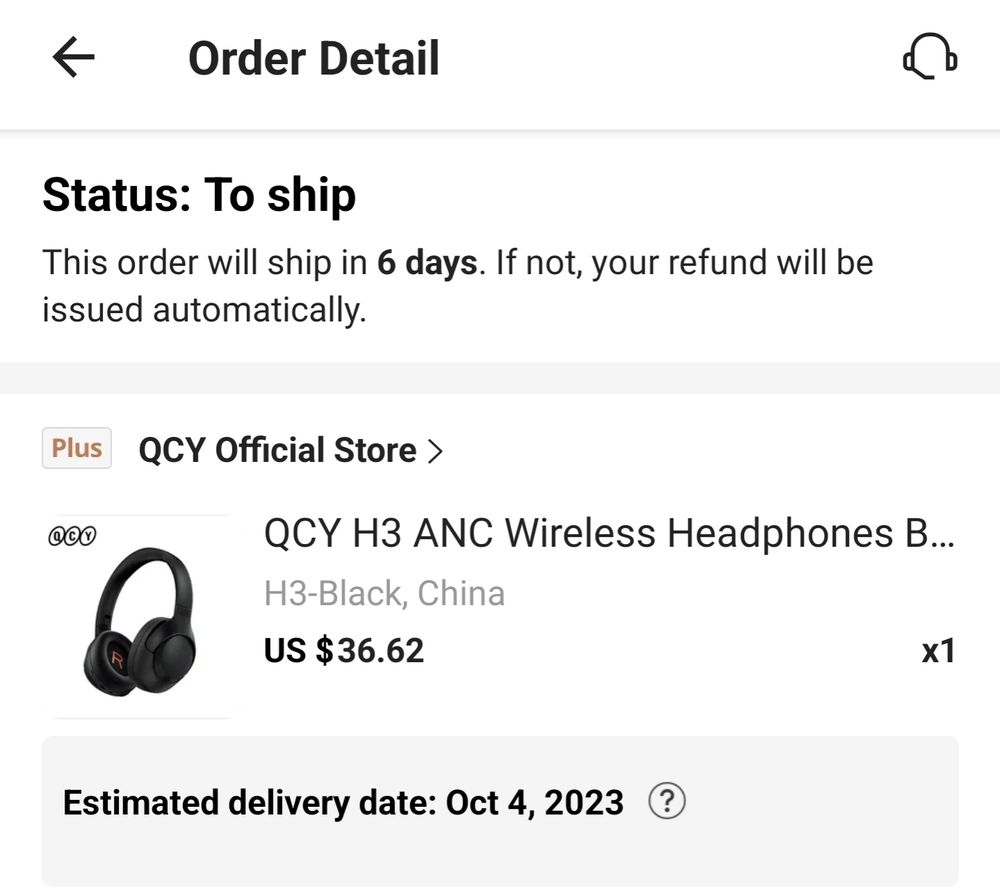Open customer support headset icon
1000x887 pixels.
click(930, 57)
